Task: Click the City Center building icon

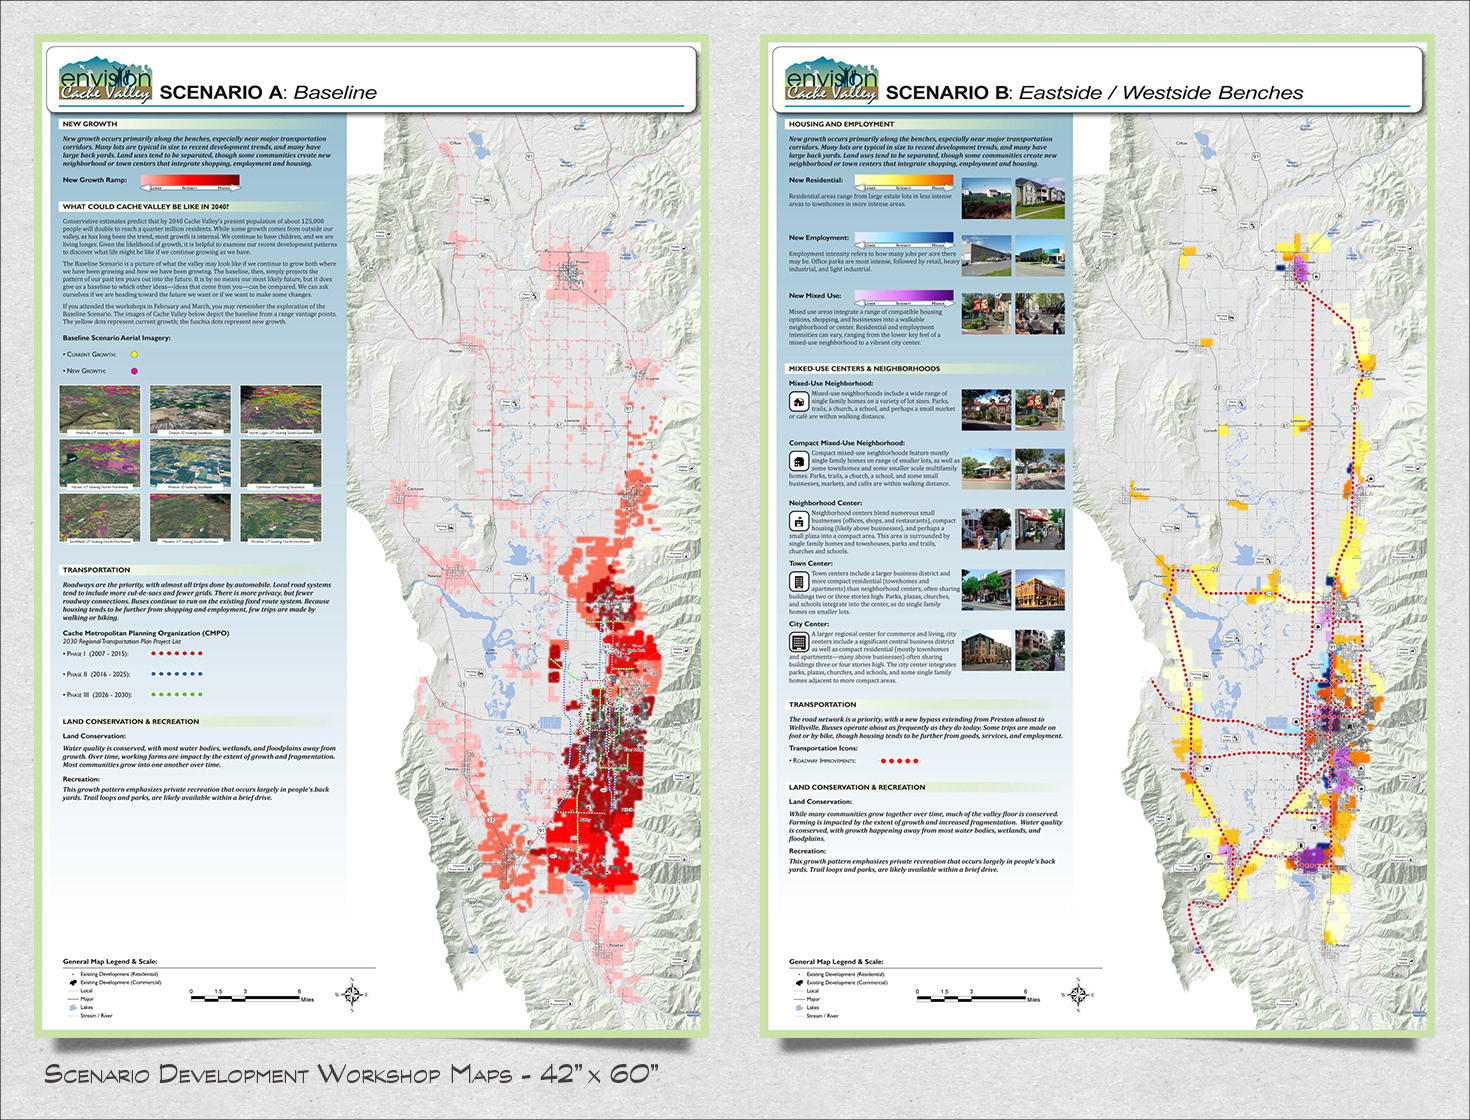Action: pyautogui.click(x=799, y=642)
